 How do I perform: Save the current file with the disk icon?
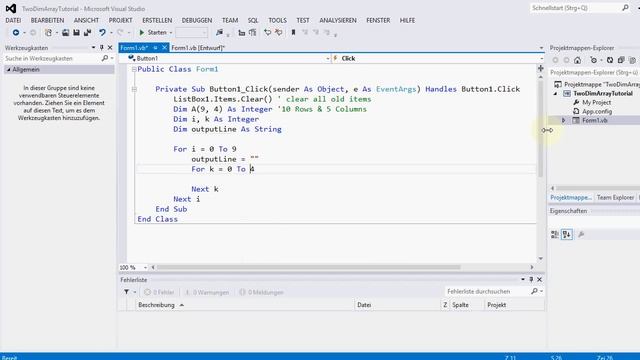[76, 32]
